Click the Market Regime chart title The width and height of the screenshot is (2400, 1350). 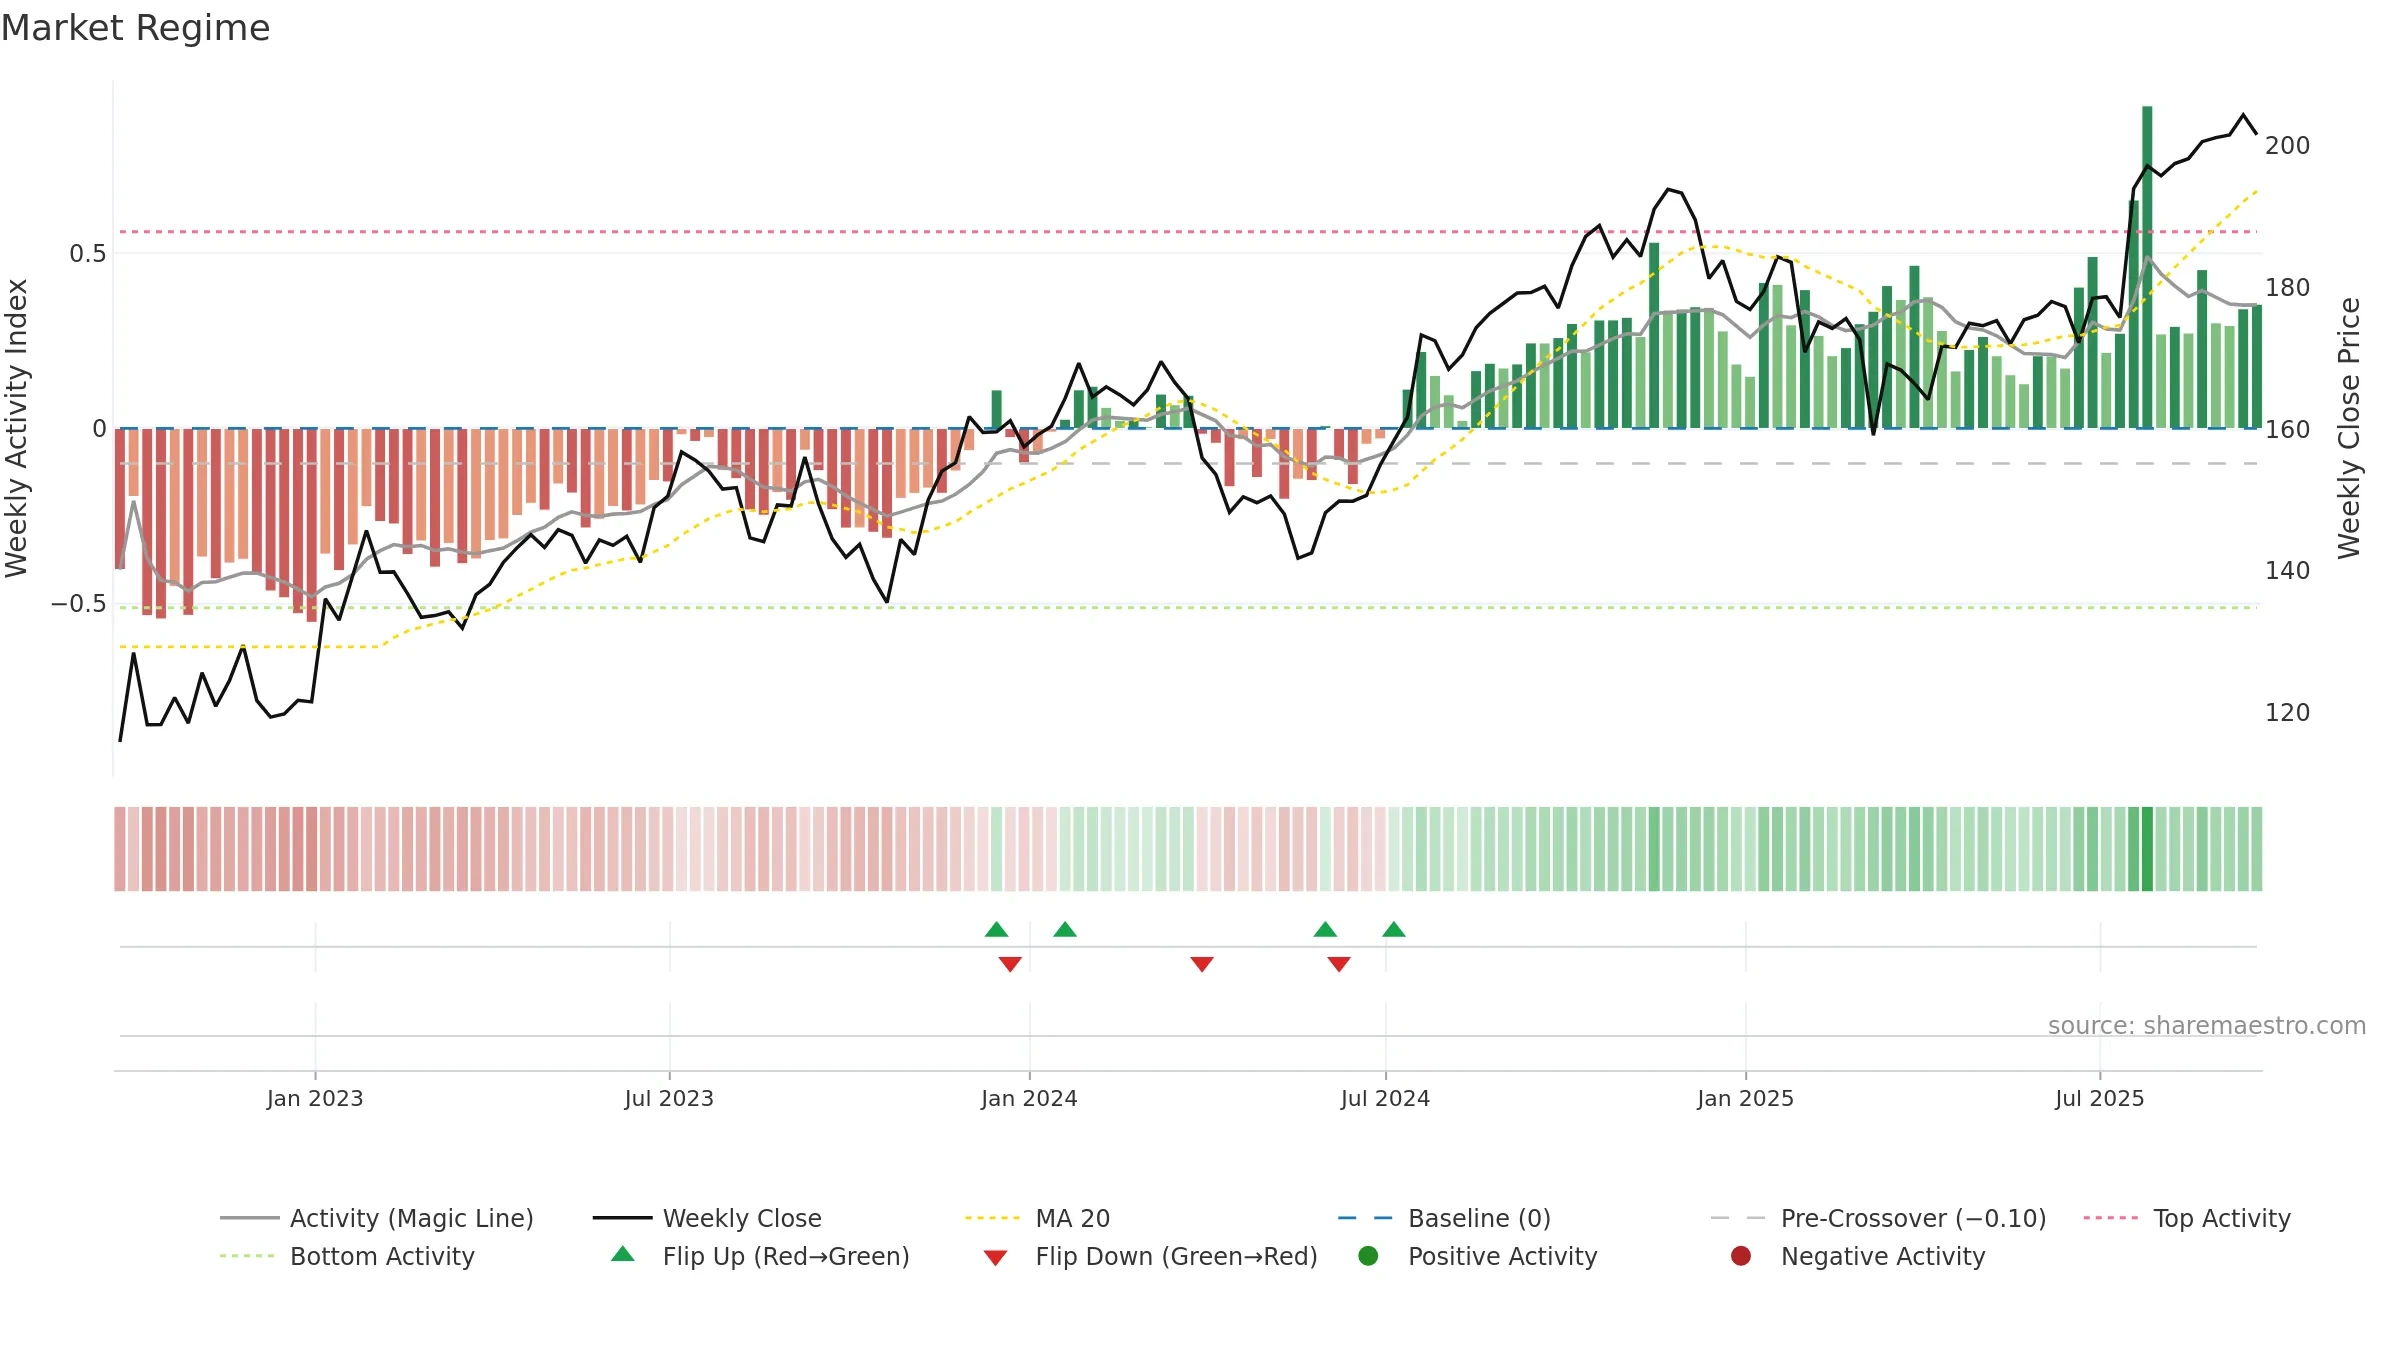click(135, 28)
